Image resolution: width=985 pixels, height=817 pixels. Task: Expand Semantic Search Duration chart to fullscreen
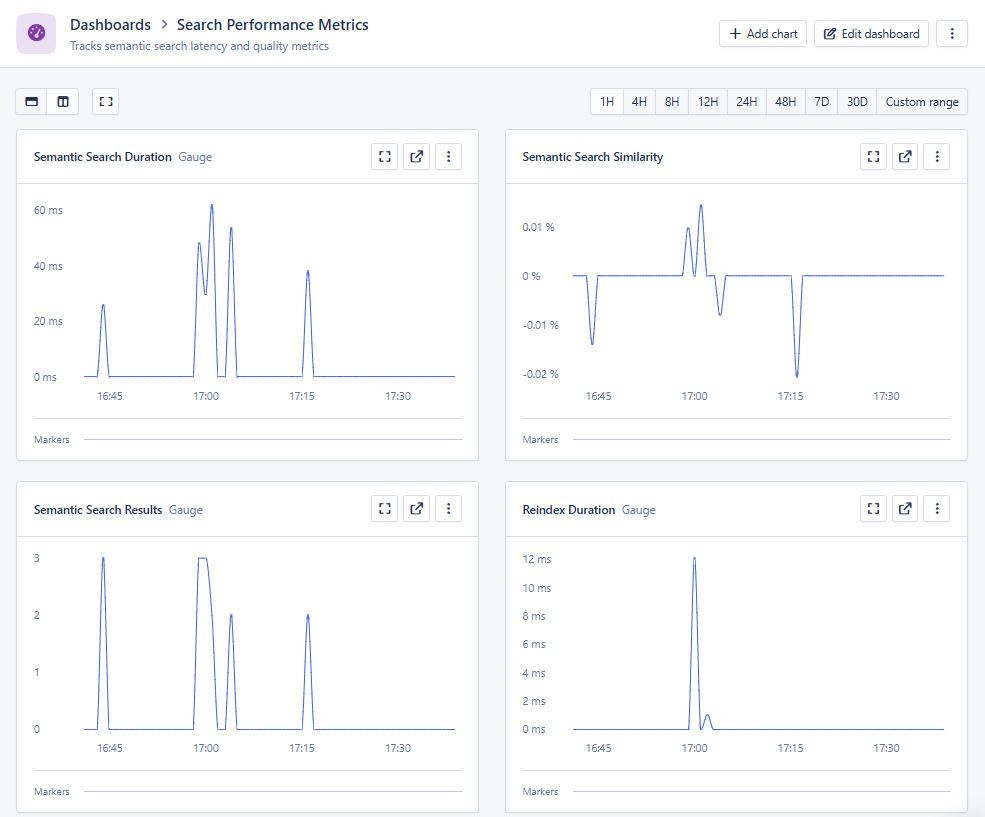[384, 156]
